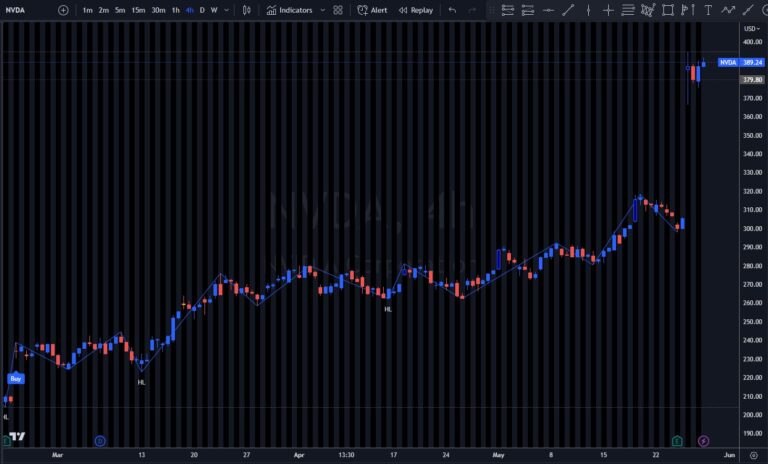Image resolution: width=768 pixels, height=464 pixels.
Task: Click the Buy signal marker on chart
Action: click(x=16, y=379)
